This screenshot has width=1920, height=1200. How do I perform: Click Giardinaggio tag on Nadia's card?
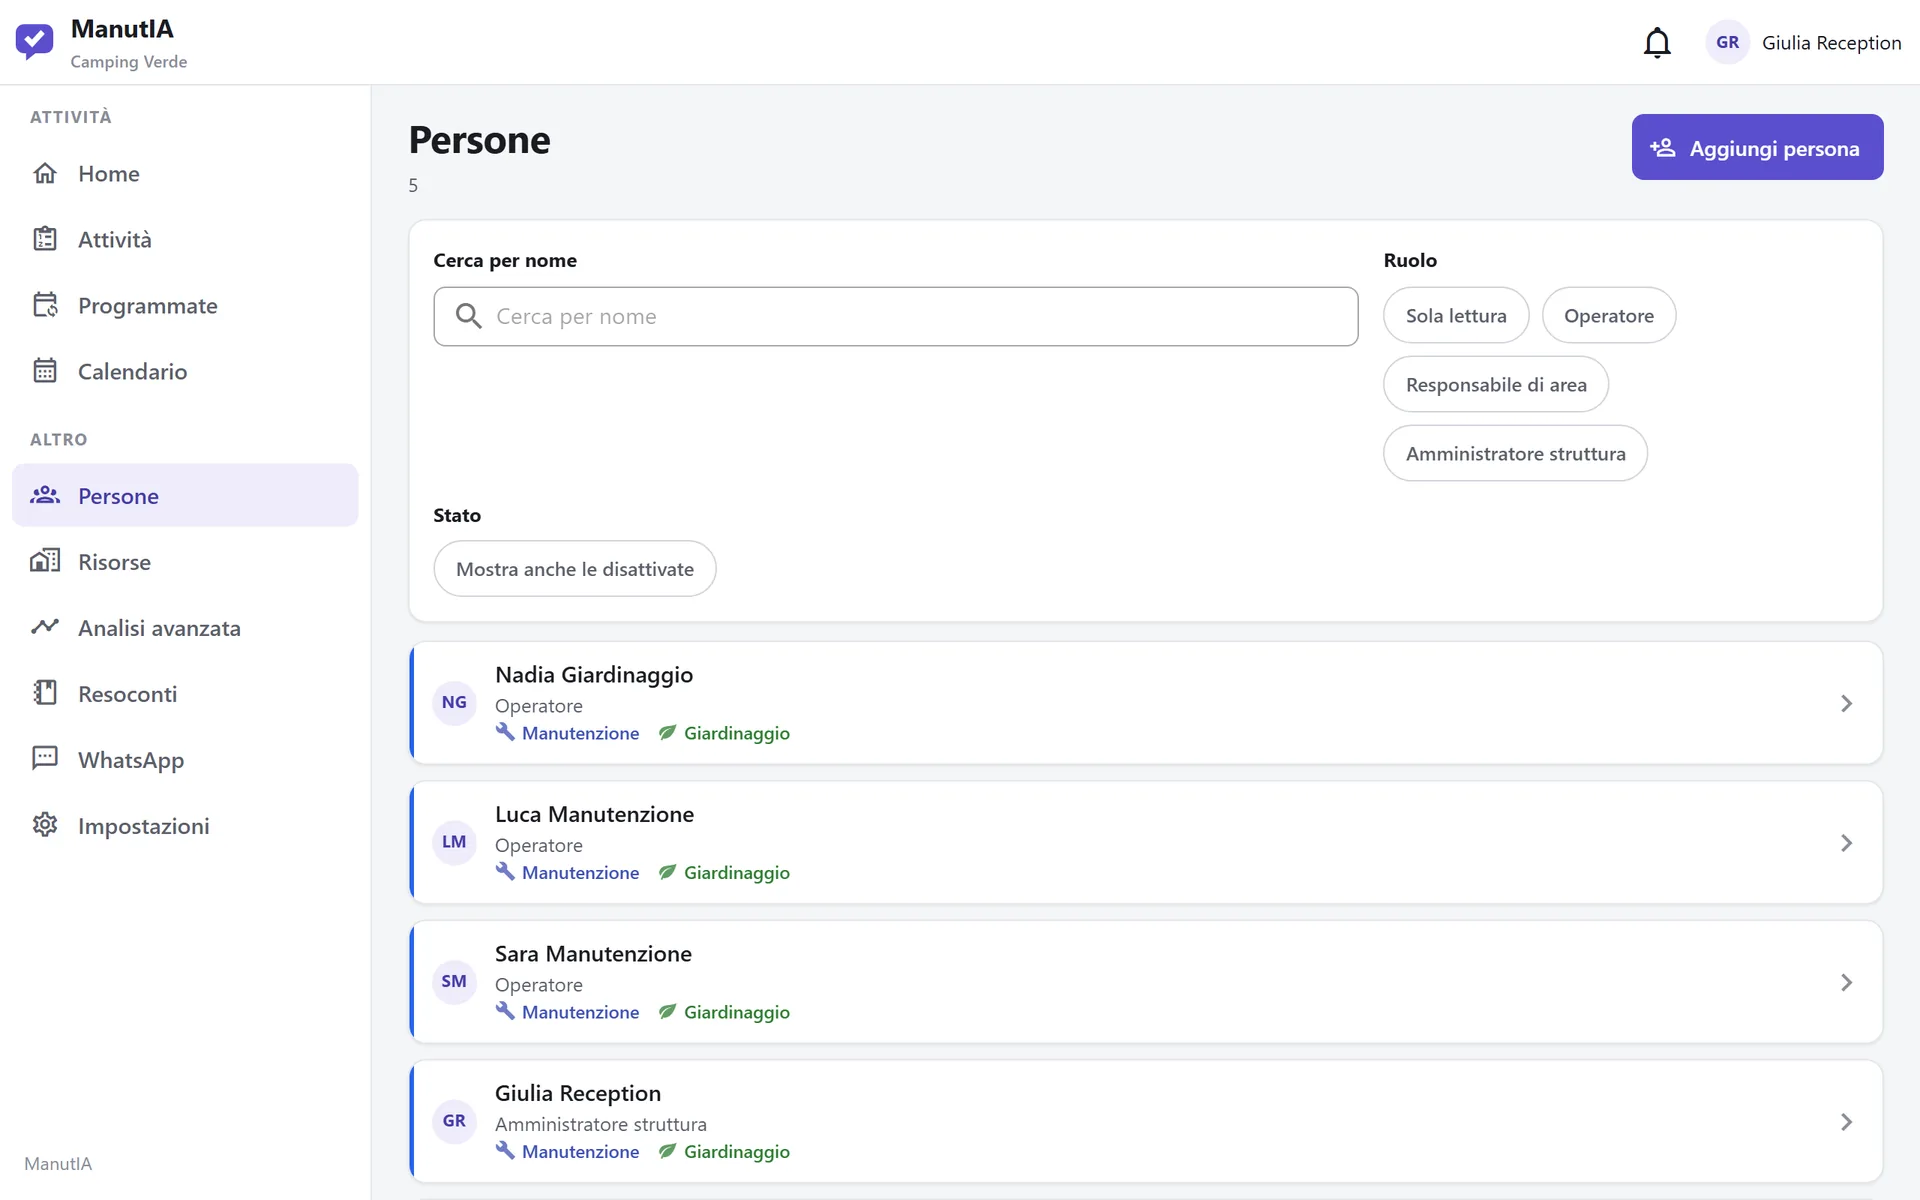click(x=724, y=733)
